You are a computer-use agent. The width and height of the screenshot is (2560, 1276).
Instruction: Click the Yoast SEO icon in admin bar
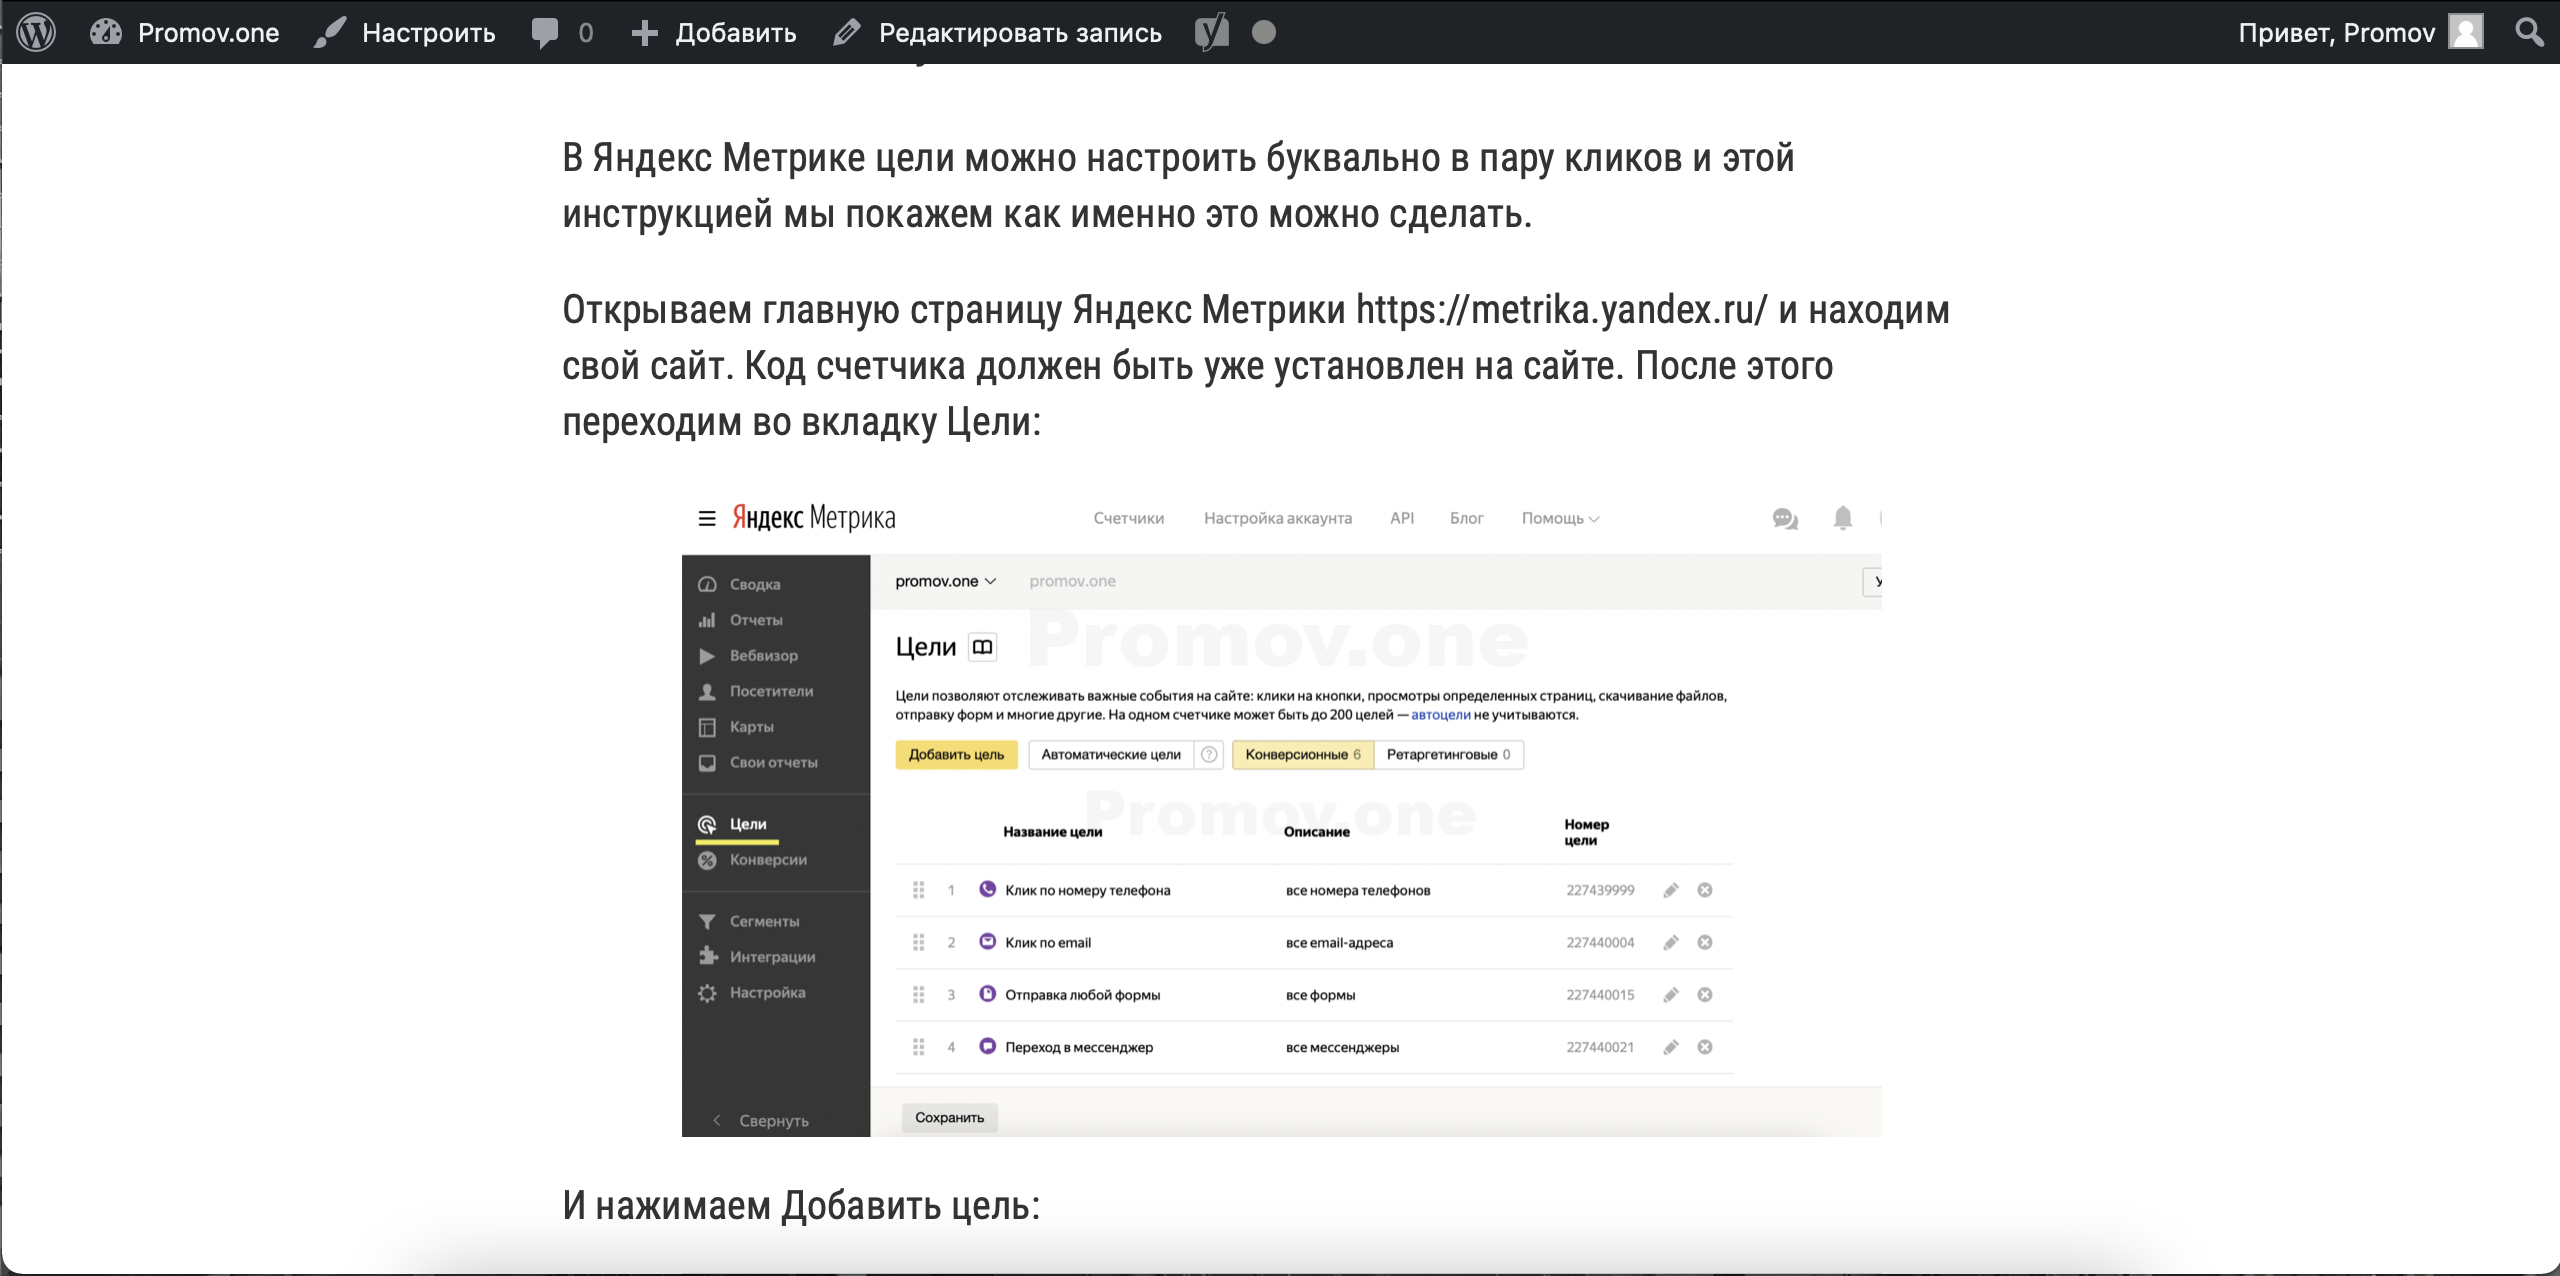click(1211, 31)
